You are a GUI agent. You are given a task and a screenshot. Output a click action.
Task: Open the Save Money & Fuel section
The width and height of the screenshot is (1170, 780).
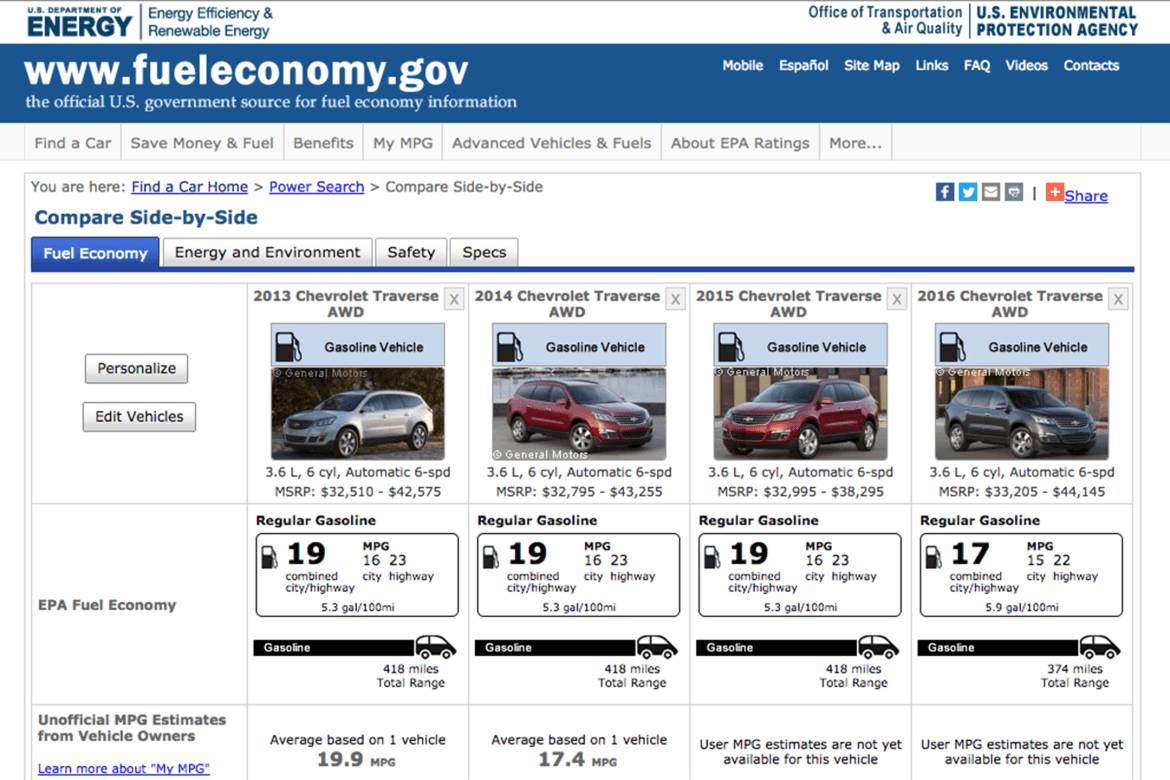tap(202, 142)
